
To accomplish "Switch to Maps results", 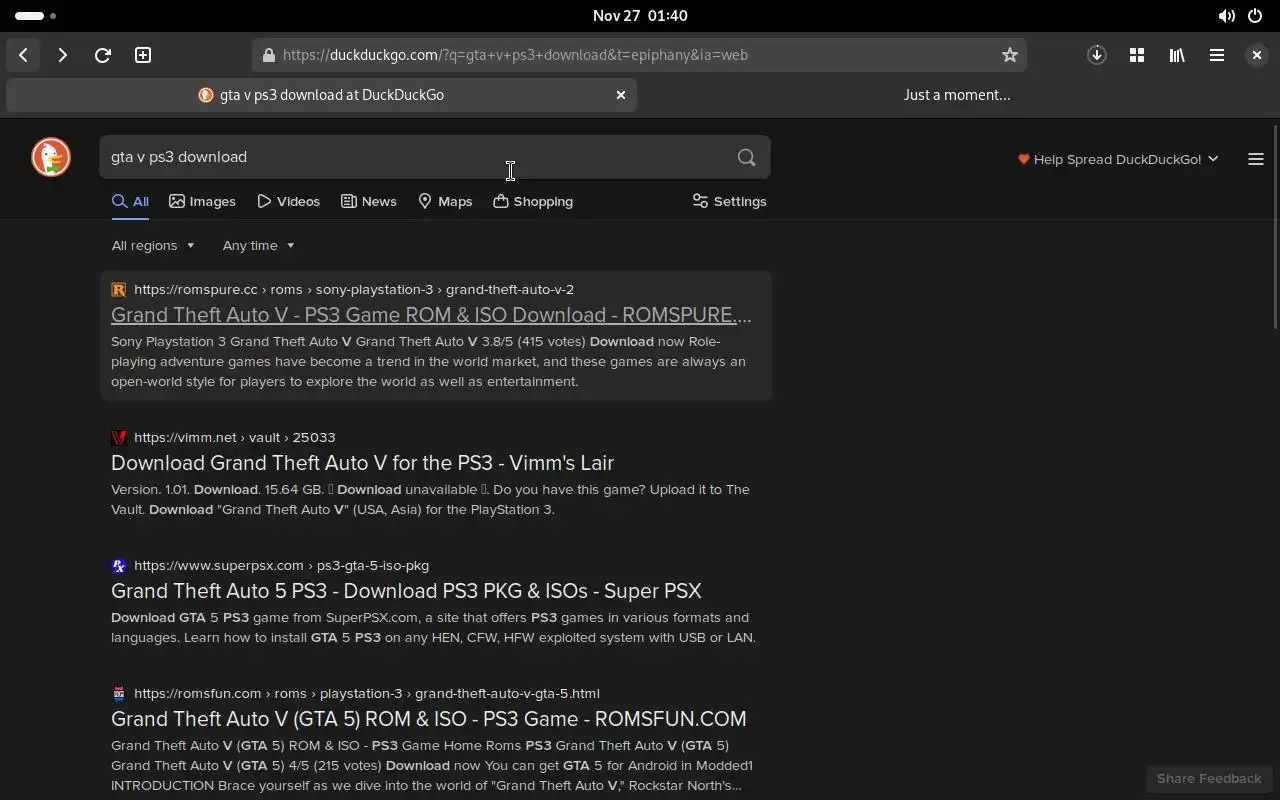I will point(445,201).
